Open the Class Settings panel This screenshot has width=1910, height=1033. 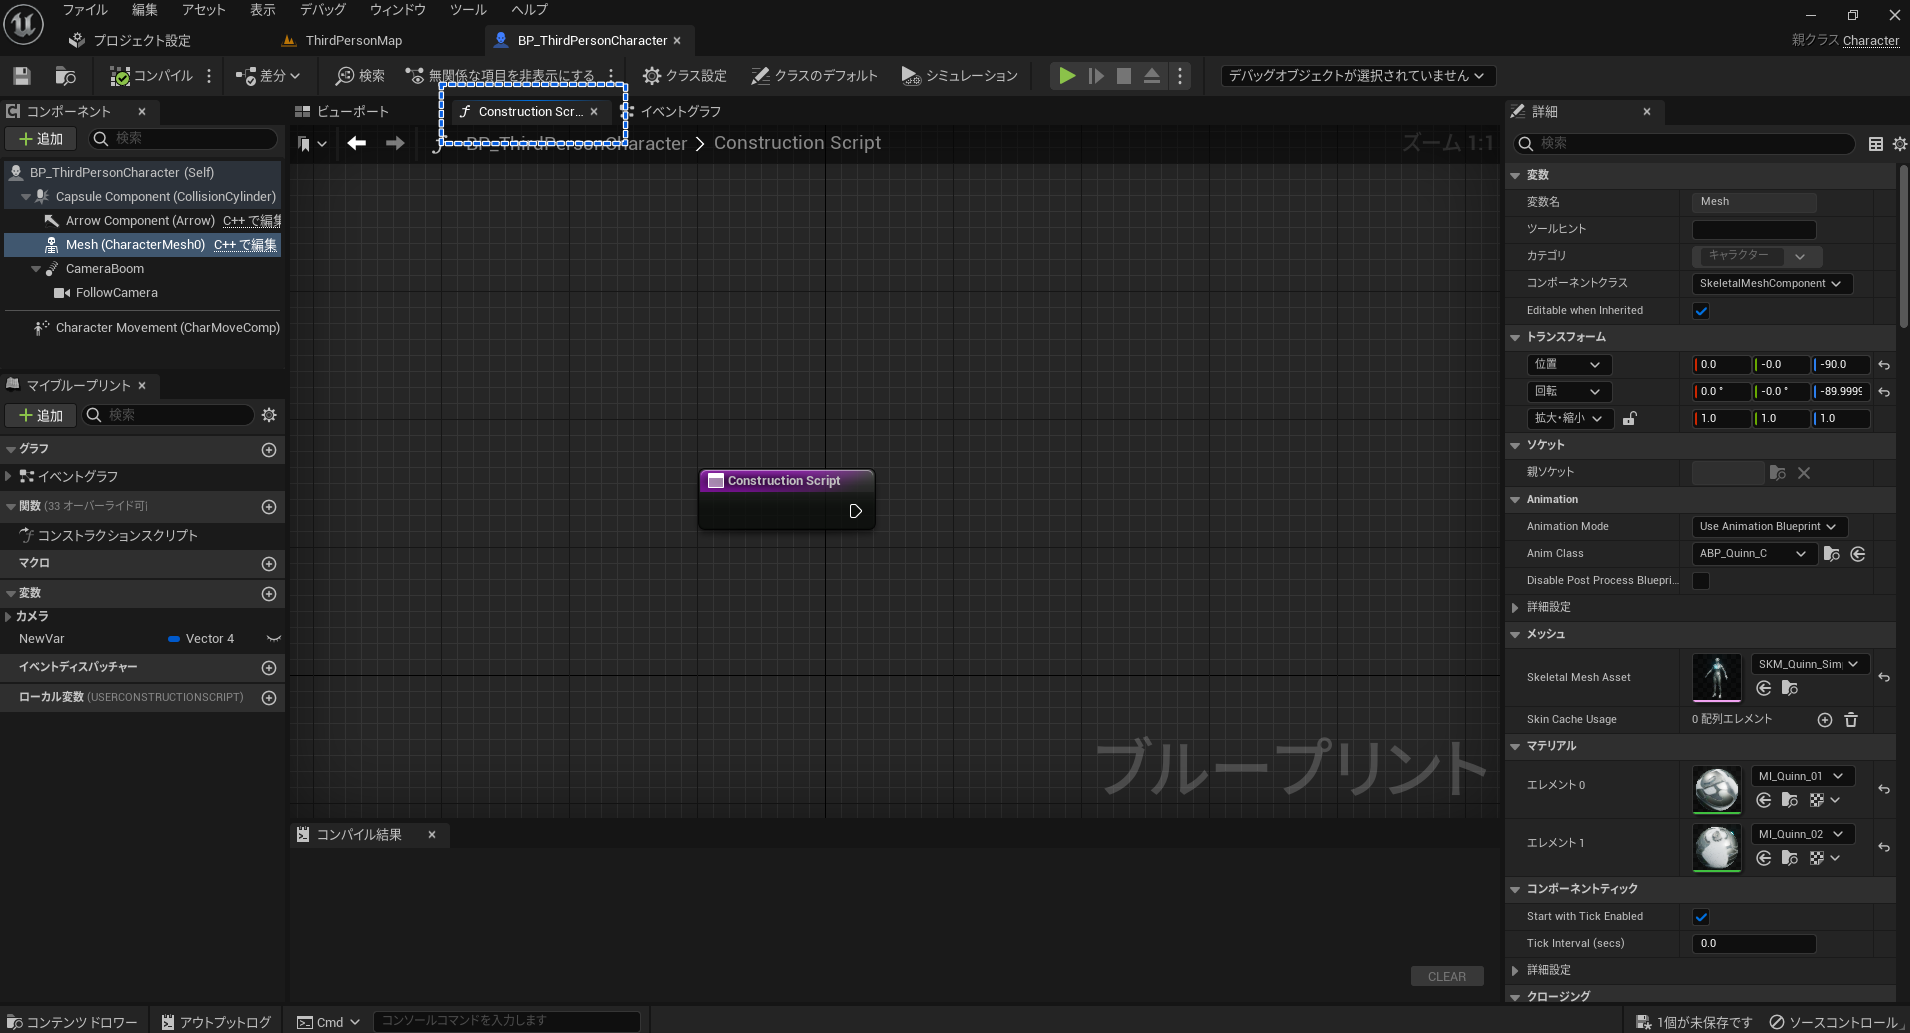pos(684,75)
